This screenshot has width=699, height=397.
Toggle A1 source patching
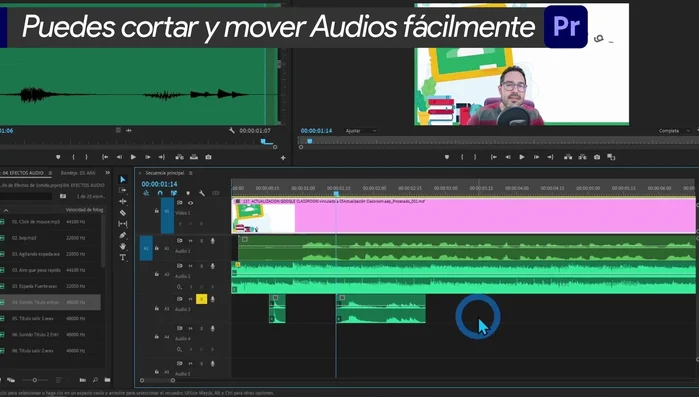point(146,248)
